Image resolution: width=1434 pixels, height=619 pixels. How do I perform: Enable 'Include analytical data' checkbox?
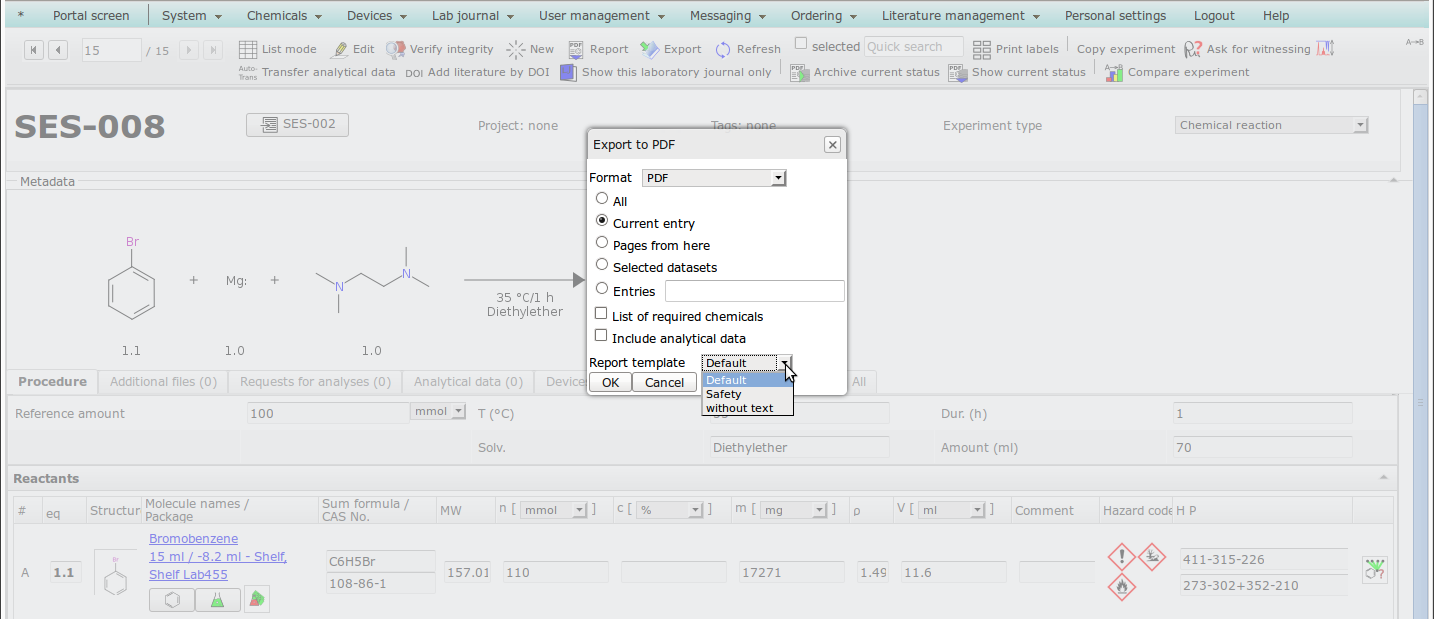[601, 337]
